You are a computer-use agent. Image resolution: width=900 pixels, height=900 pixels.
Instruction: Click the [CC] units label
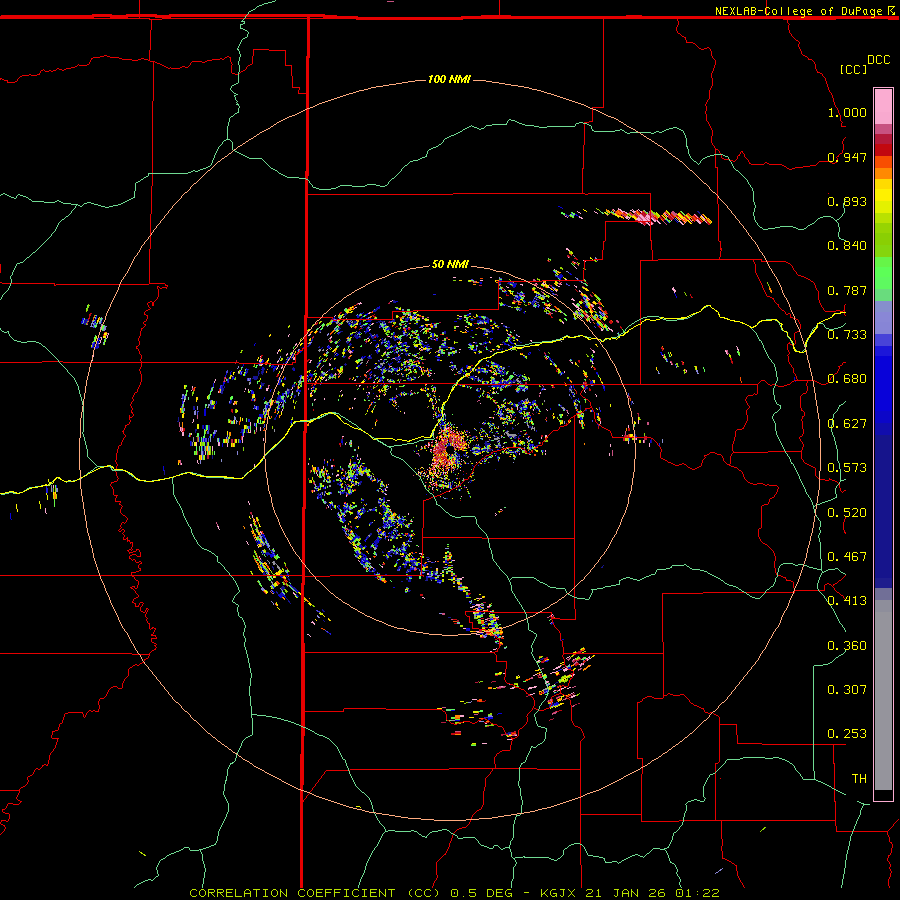(x=853, y=69)
